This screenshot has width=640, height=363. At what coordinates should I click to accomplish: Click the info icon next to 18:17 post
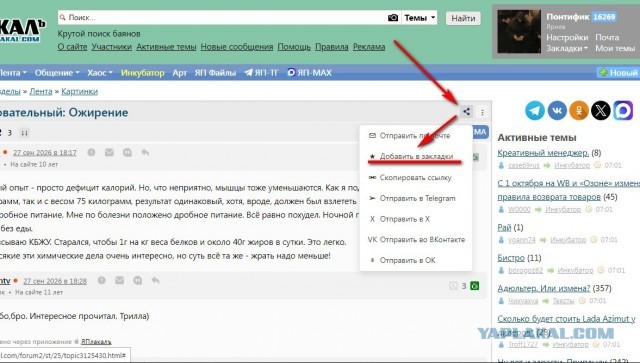[x=91, y=152]
